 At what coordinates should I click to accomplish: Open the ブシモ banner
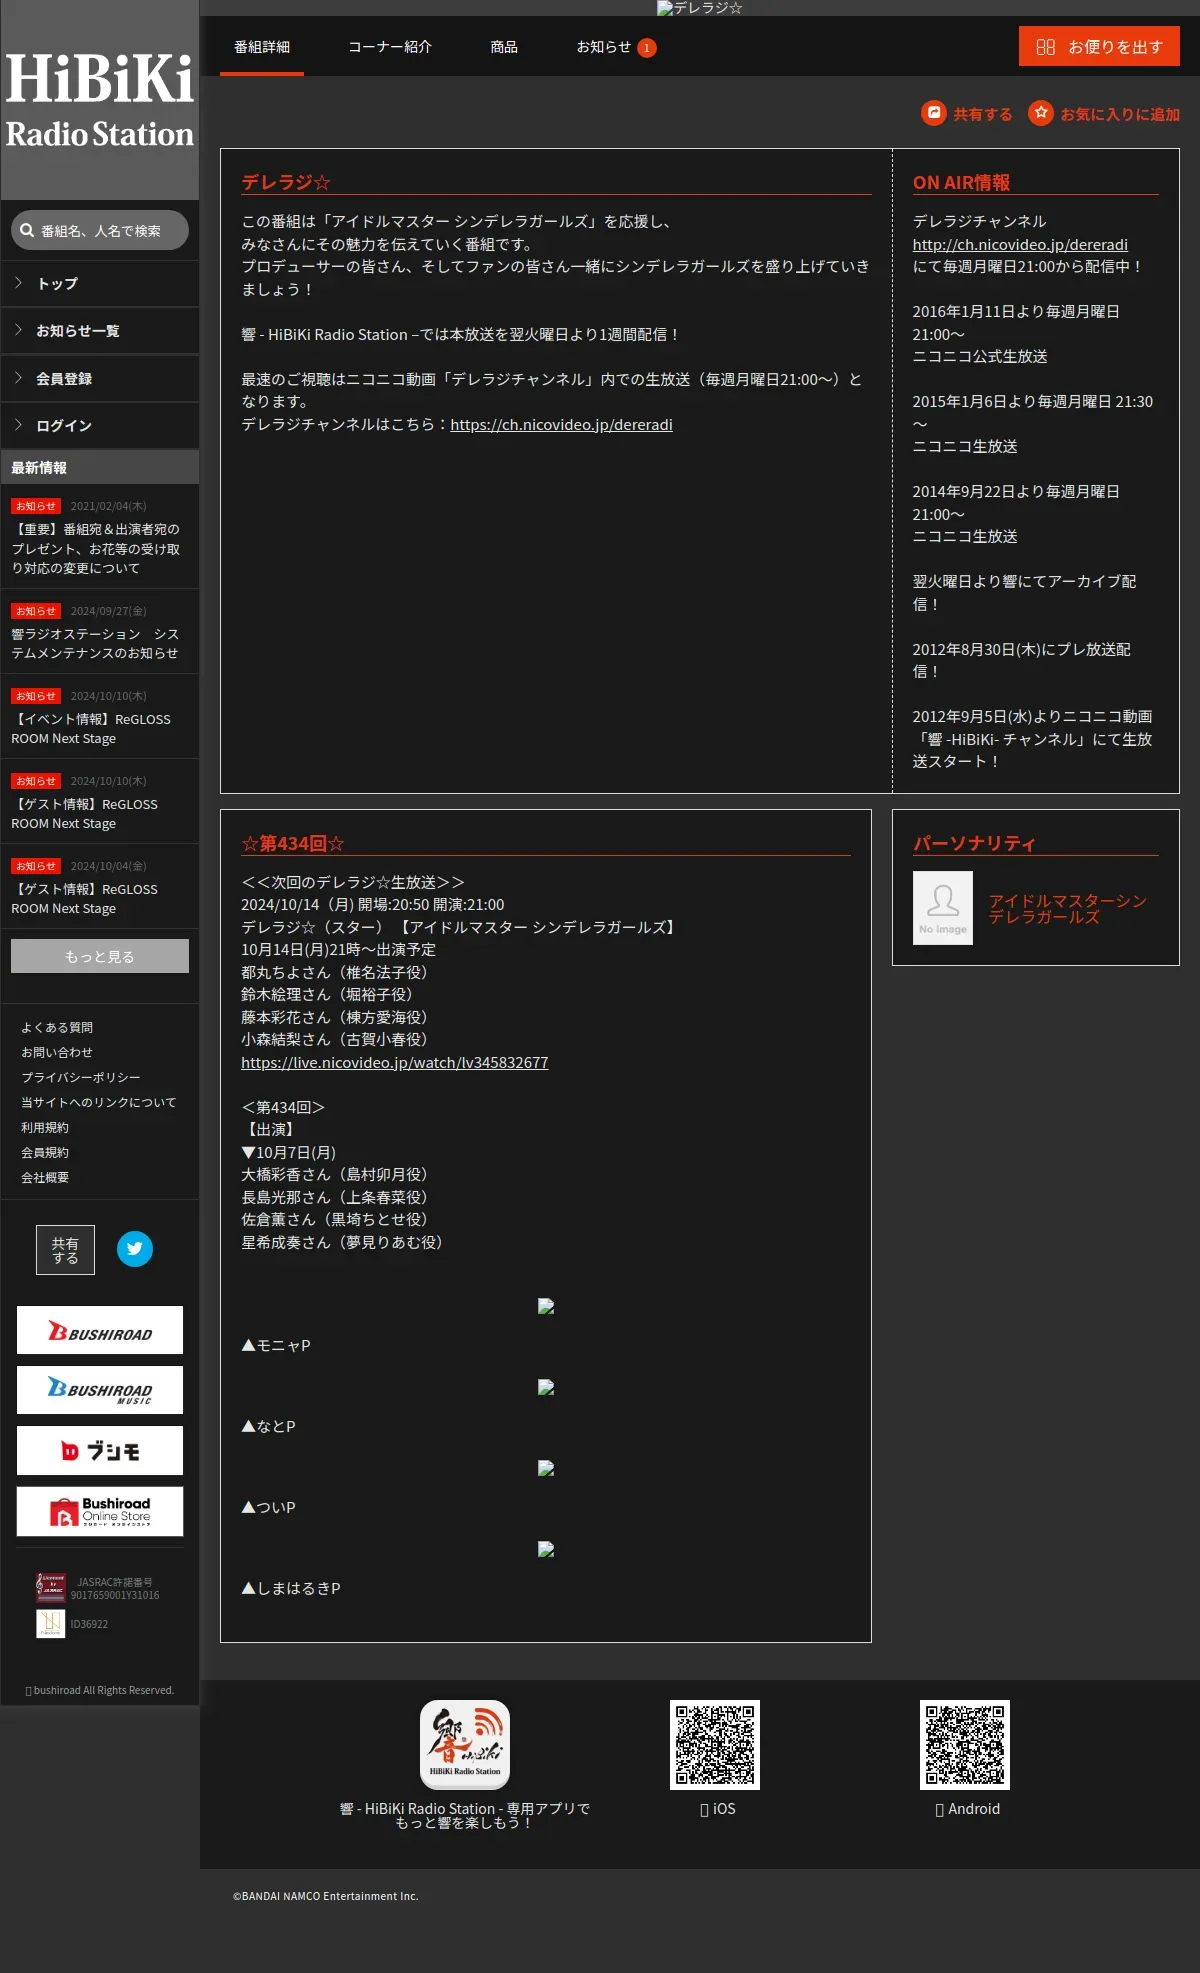[x=100, y=1450]
